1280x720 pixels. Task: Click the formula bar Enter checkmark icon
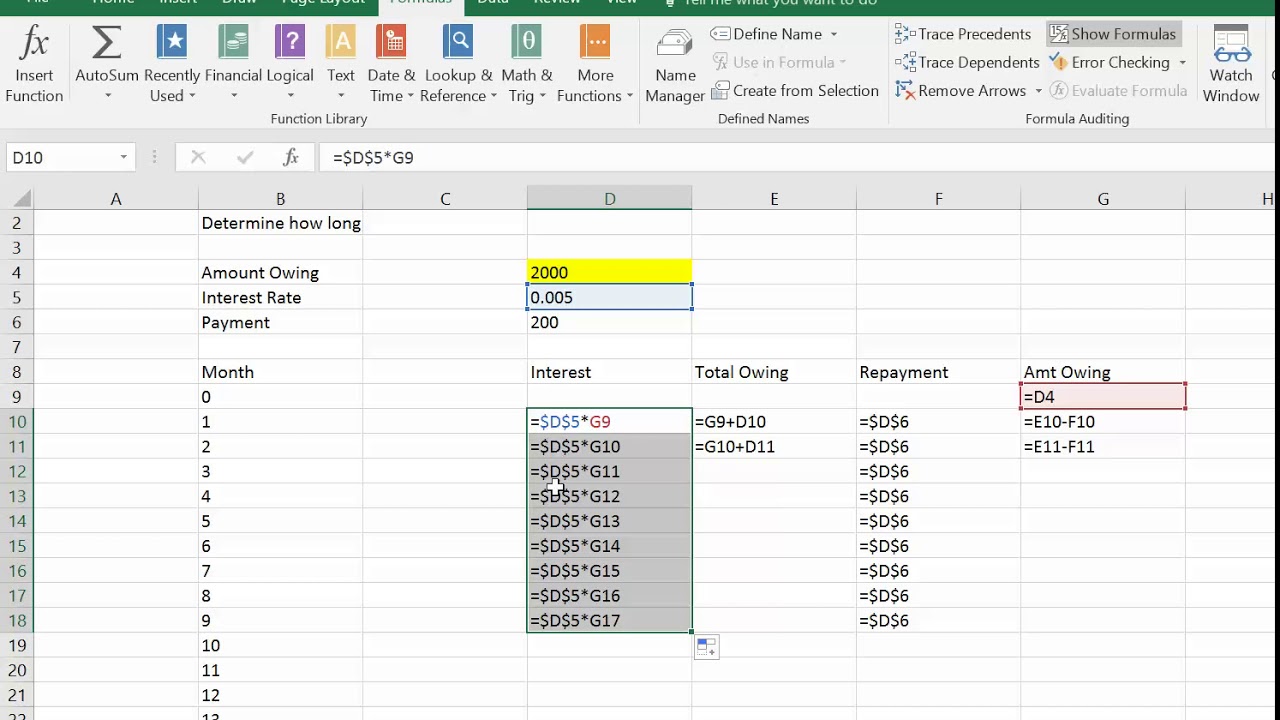tap(245, 157)
